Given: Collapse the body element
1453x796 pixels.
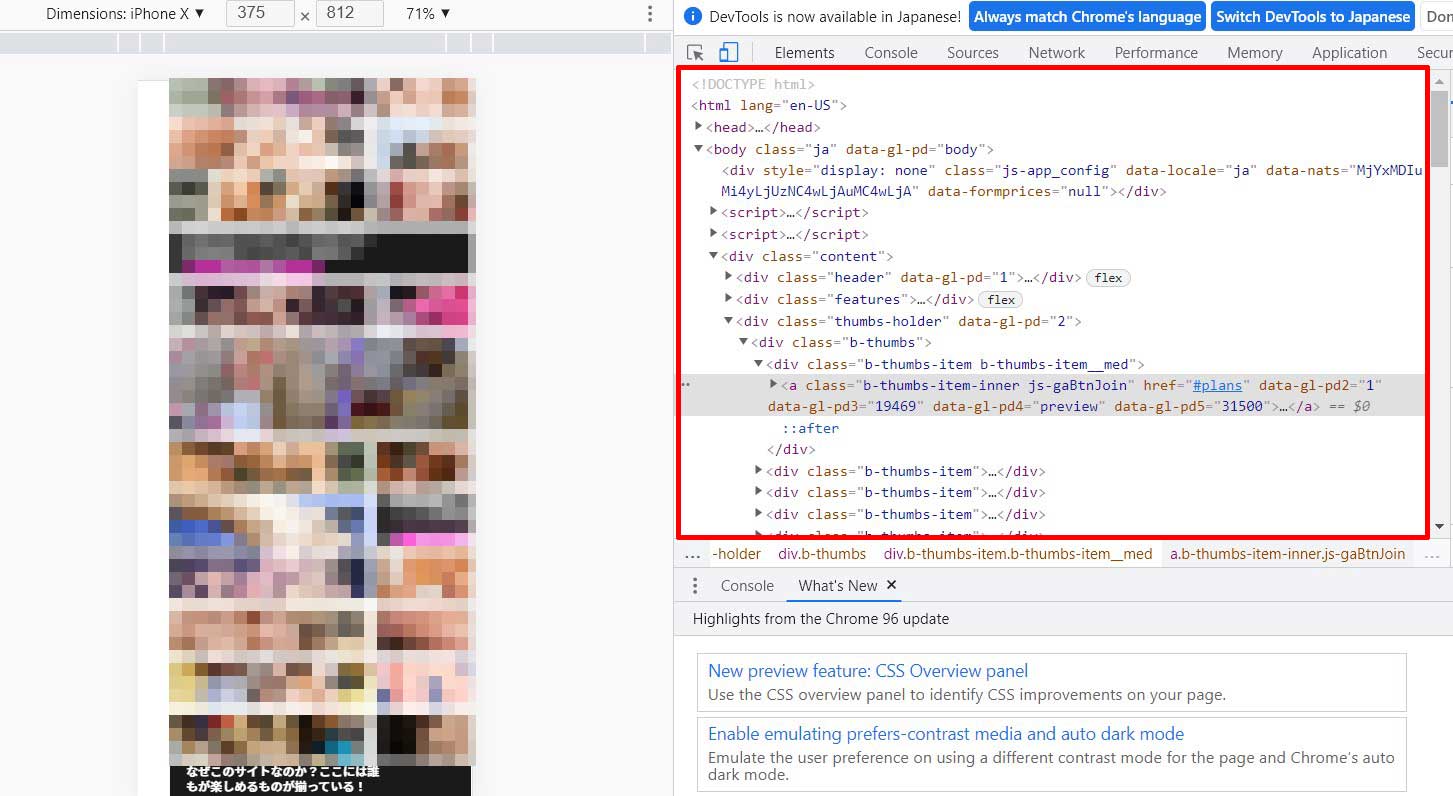Looking at the screenshot, I should (x=699, y=149).
